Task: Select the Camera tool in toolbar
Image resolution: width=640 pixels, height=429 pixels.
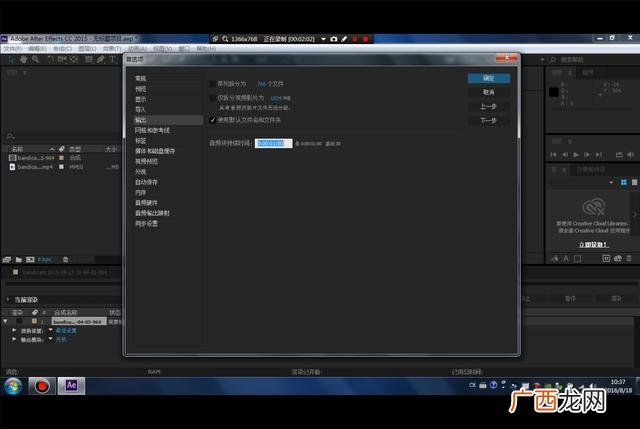Action: point(62,60)
